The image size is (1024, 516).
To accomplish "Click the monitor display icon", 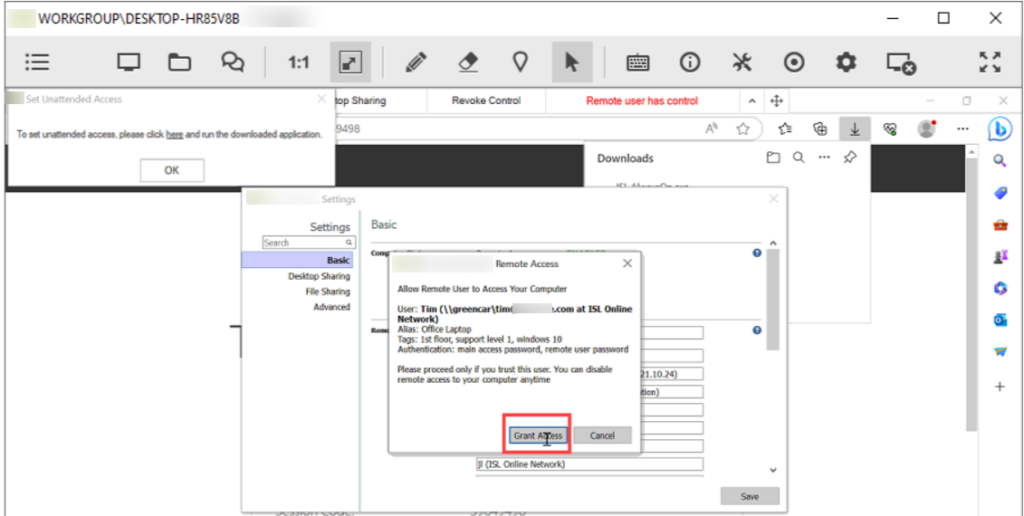I will 128,63.
